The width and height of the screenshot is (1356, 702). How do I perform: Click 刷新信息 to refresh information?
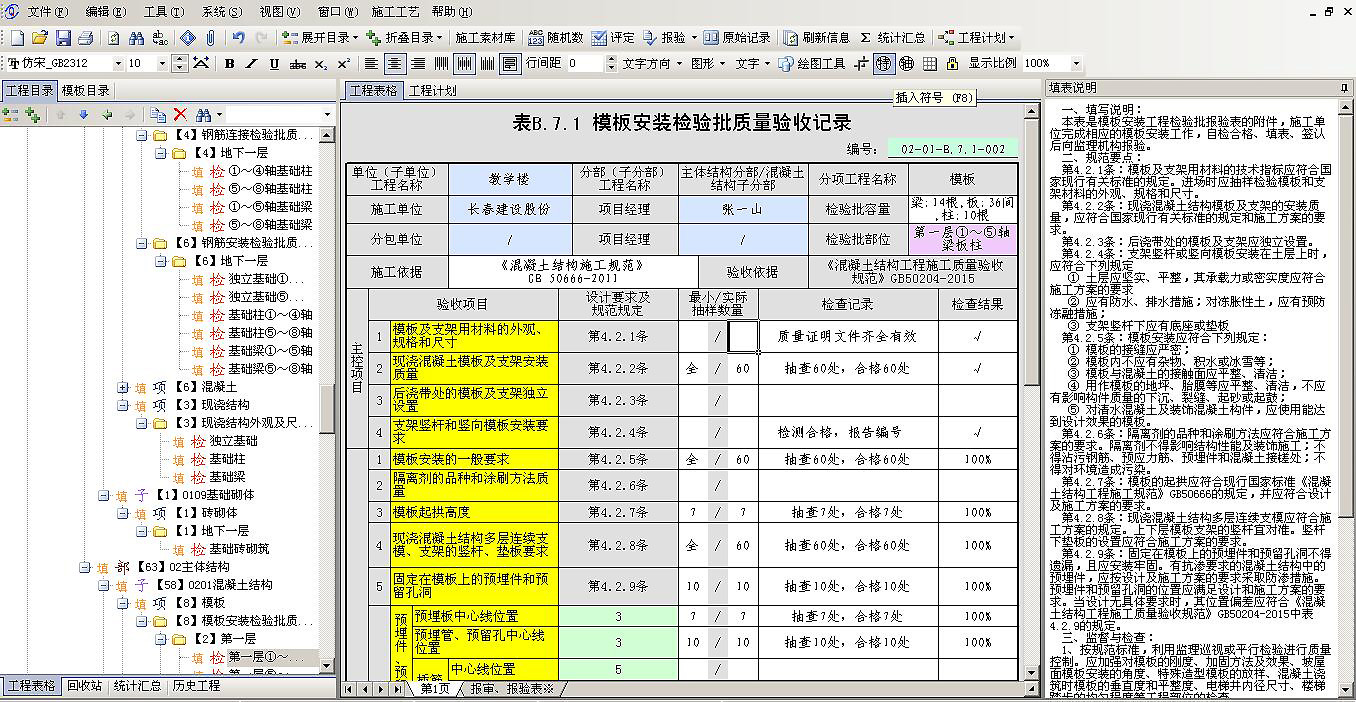(x=816, y=38)
